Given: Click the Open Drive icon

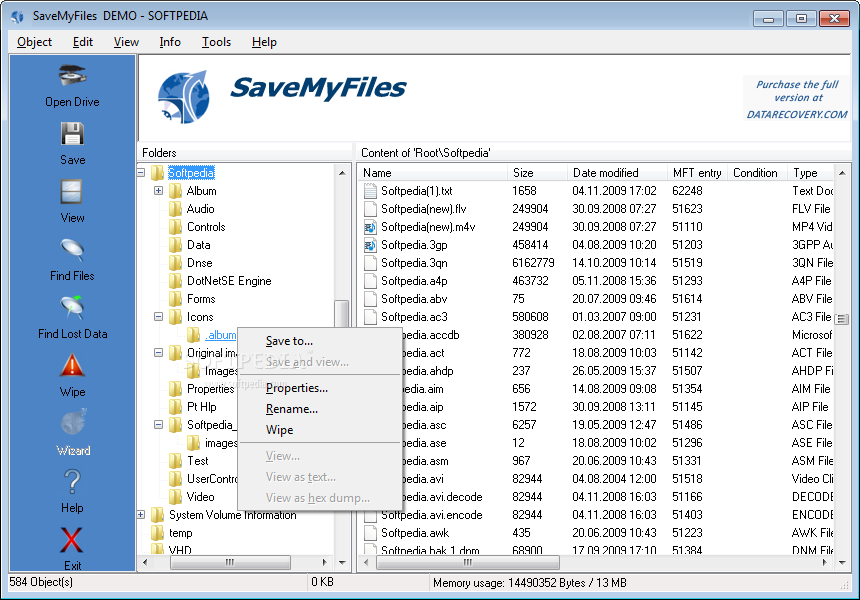Looking at the screenshot, I should pos(72,76).
